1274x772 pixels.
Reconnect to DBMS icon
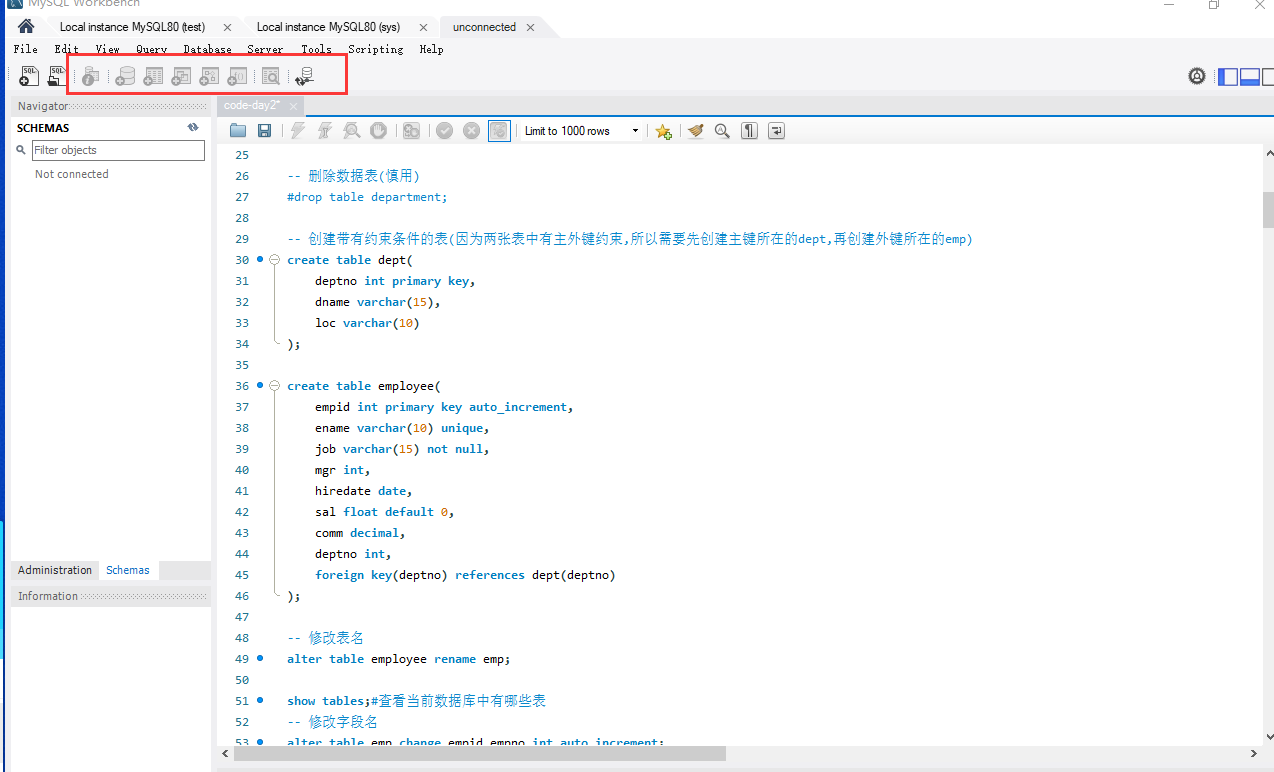[305, 76]
